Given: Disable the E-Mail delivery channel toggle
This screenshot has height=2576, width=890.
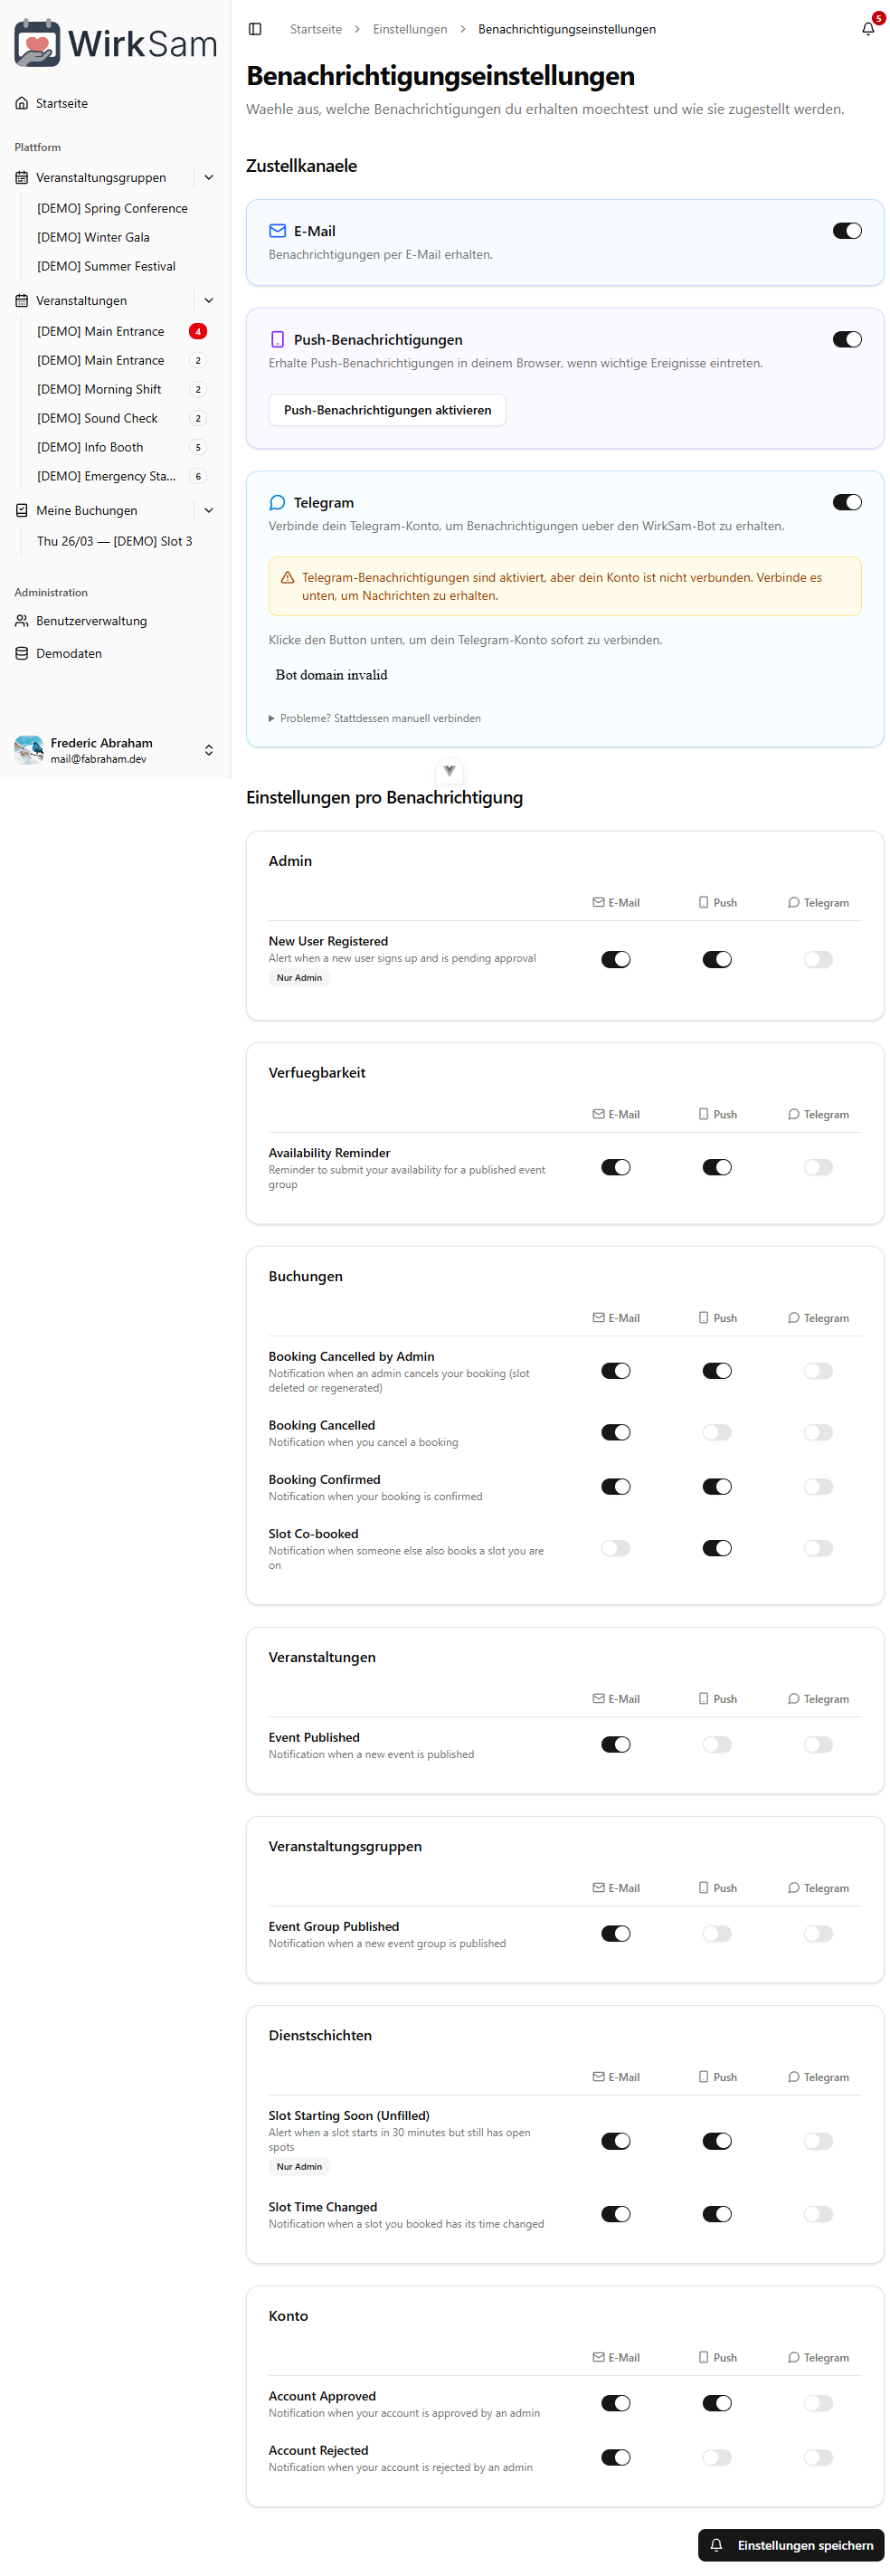Looking at the screenshot, I should coord(846,231).
